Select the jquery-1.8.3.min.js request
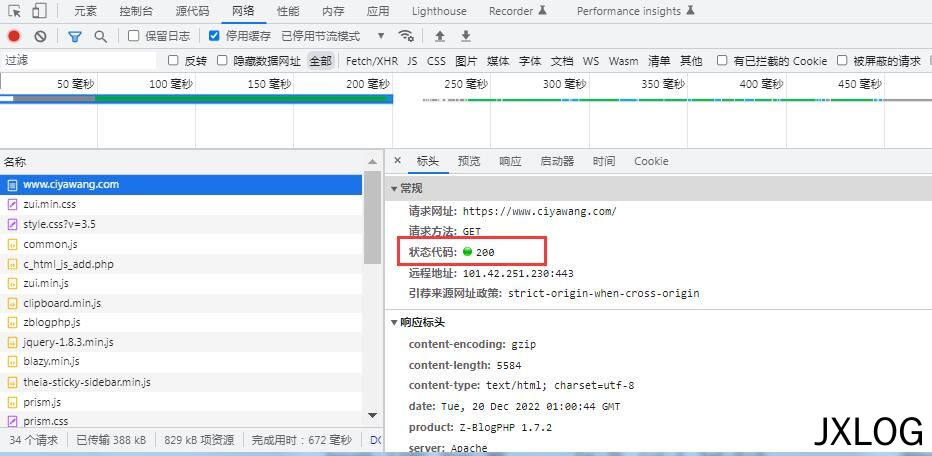Screen dimensions: 932x456 (x=181, y=342)
